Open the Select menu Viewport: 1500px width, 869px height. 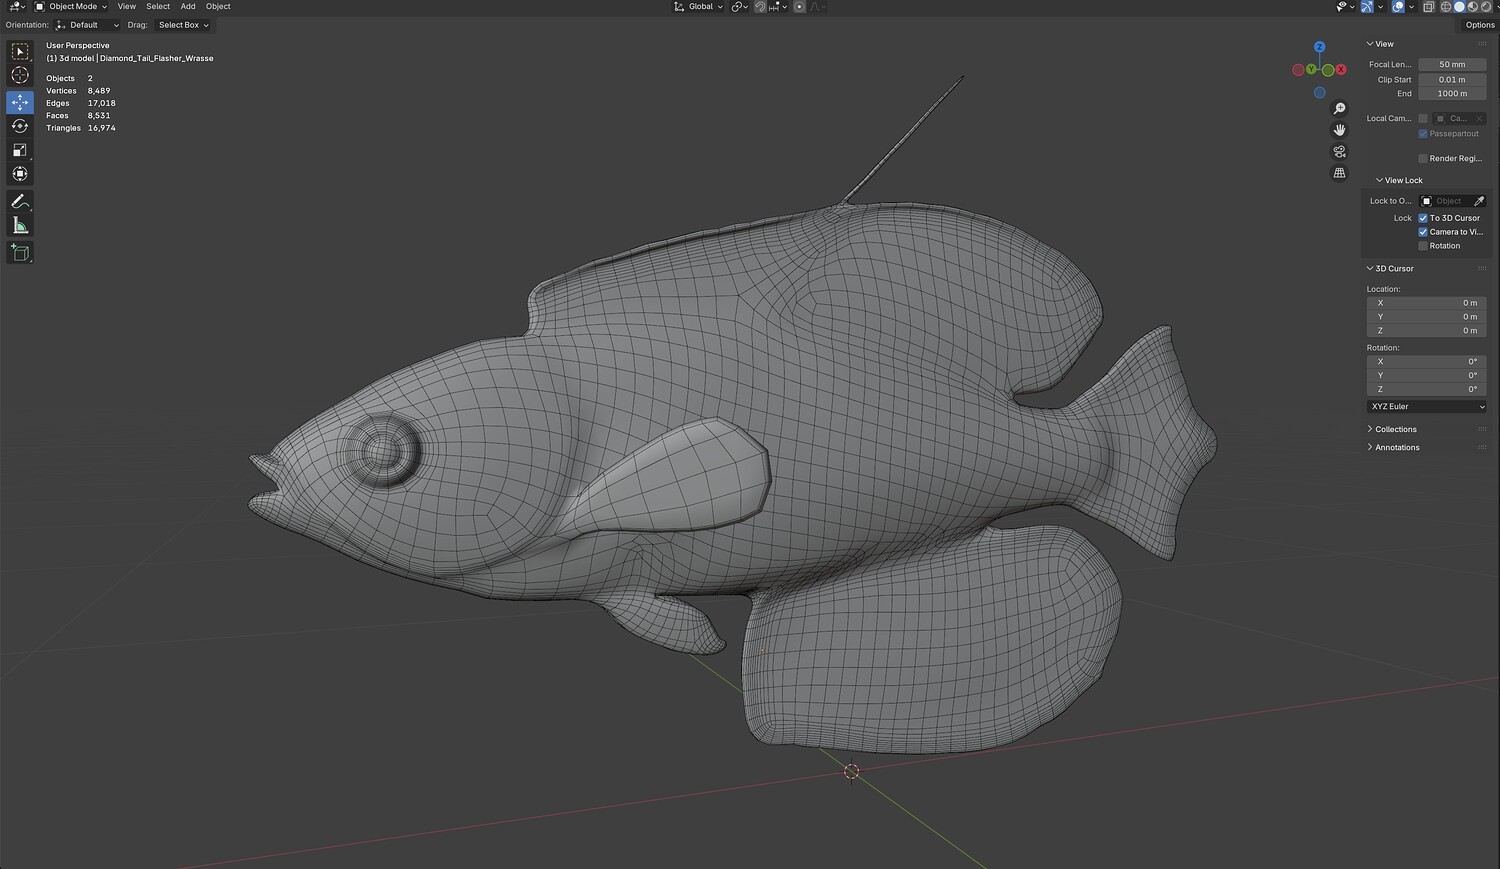tap(158, 7)
